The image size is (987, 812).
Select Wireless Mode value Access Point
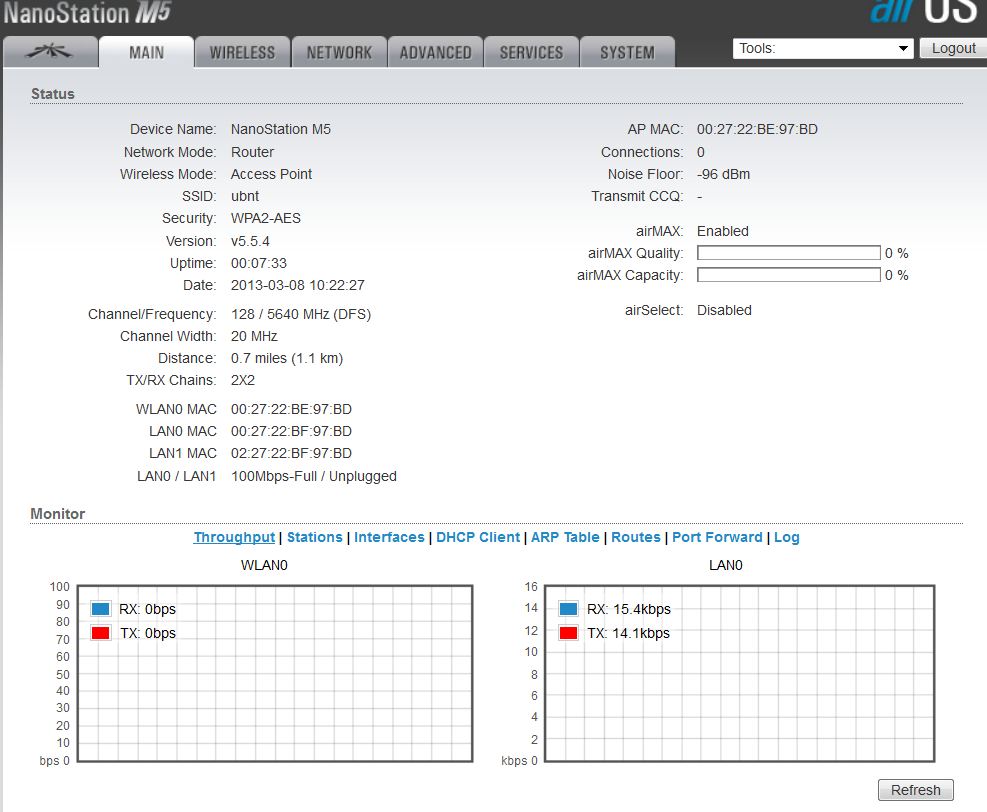(271, 174)
